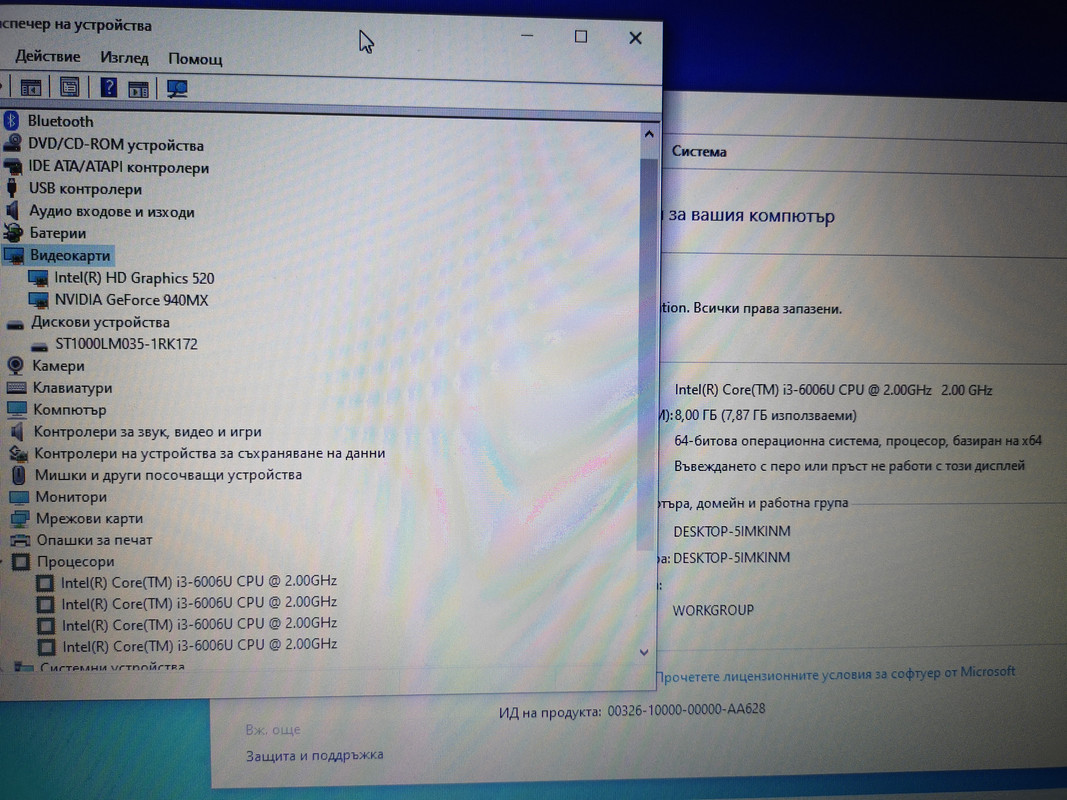This screenshot has height=800, width=1067.
Task: Open Защита и поддръжка in System window
Action: [x=314, y=755]
